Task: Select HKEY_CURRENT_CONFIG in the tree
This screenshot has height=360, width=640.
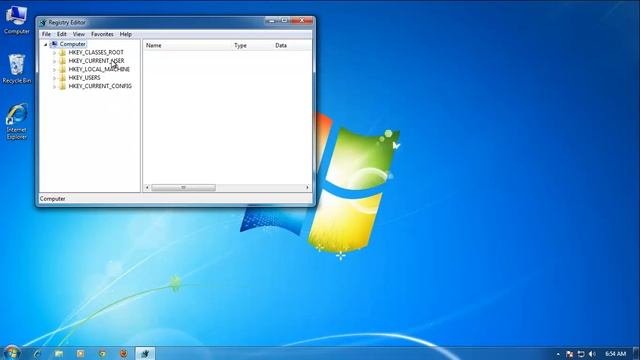Action: tap(100, 86)
